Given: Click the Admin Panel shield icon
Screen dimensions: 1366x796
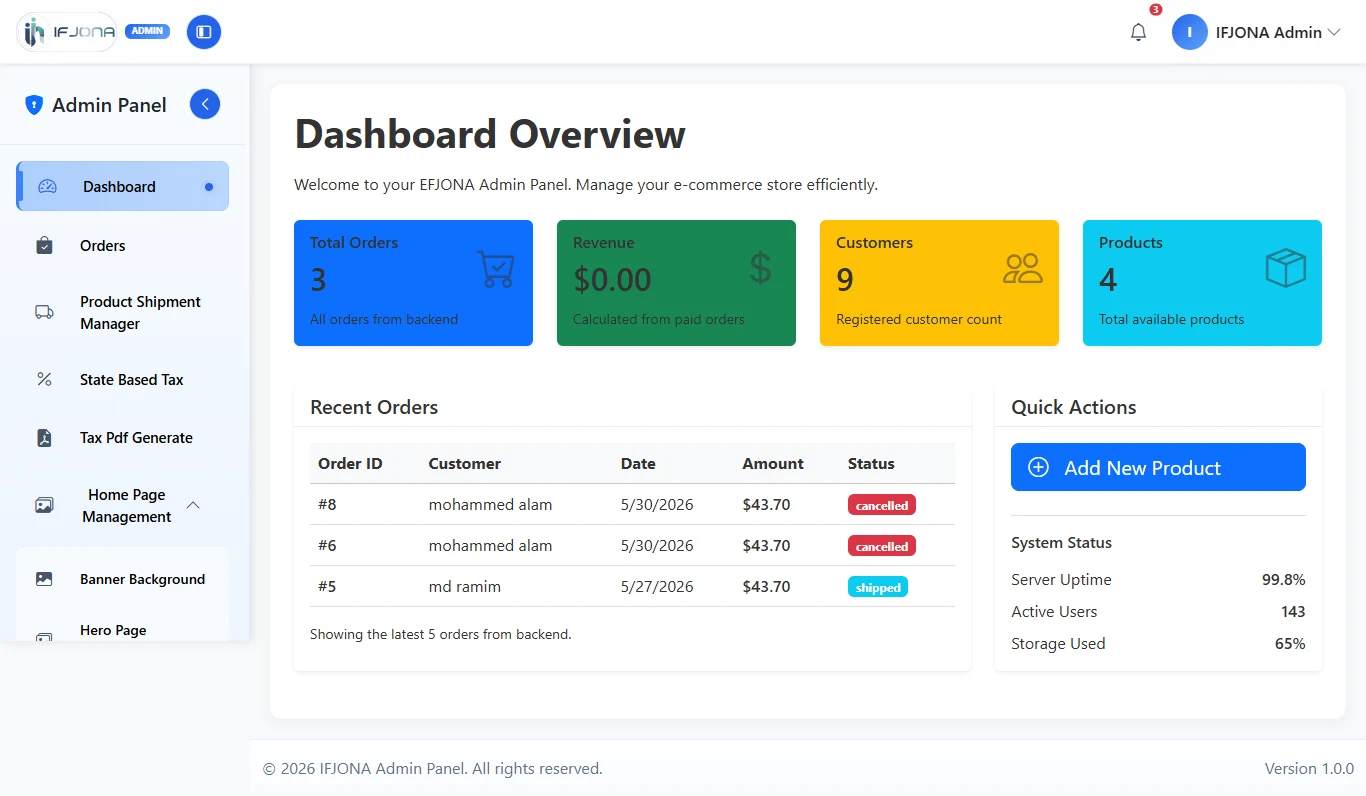Looking at the screenshot, I should click(x=34, y=105).
